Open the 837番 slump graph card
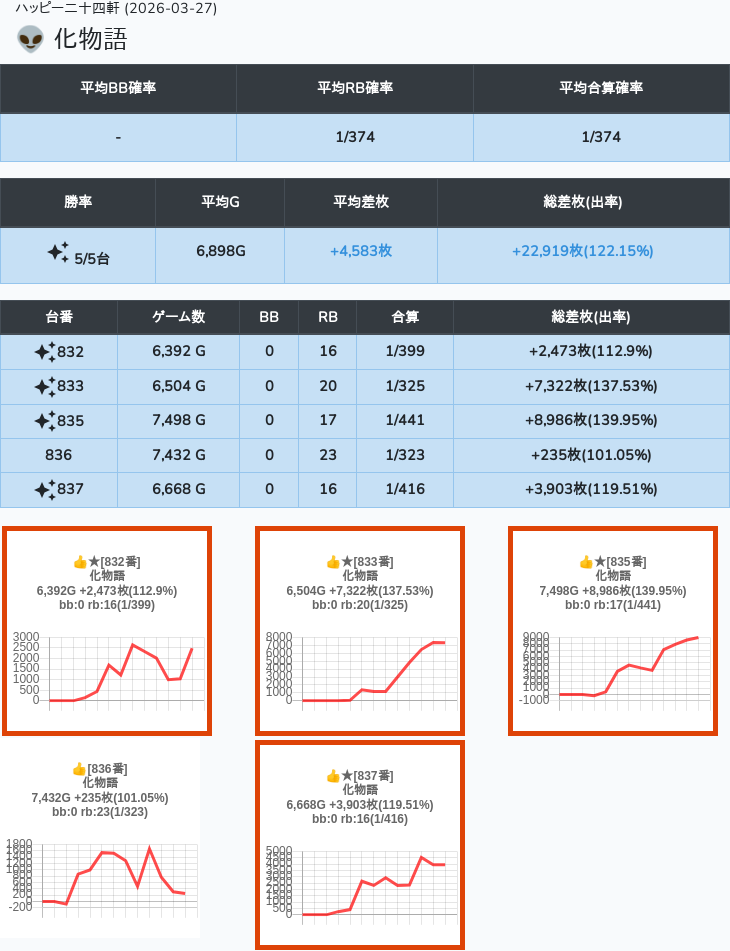Image resolution: width=730 pixels, height=951 pixels. (x=360, y=845)
